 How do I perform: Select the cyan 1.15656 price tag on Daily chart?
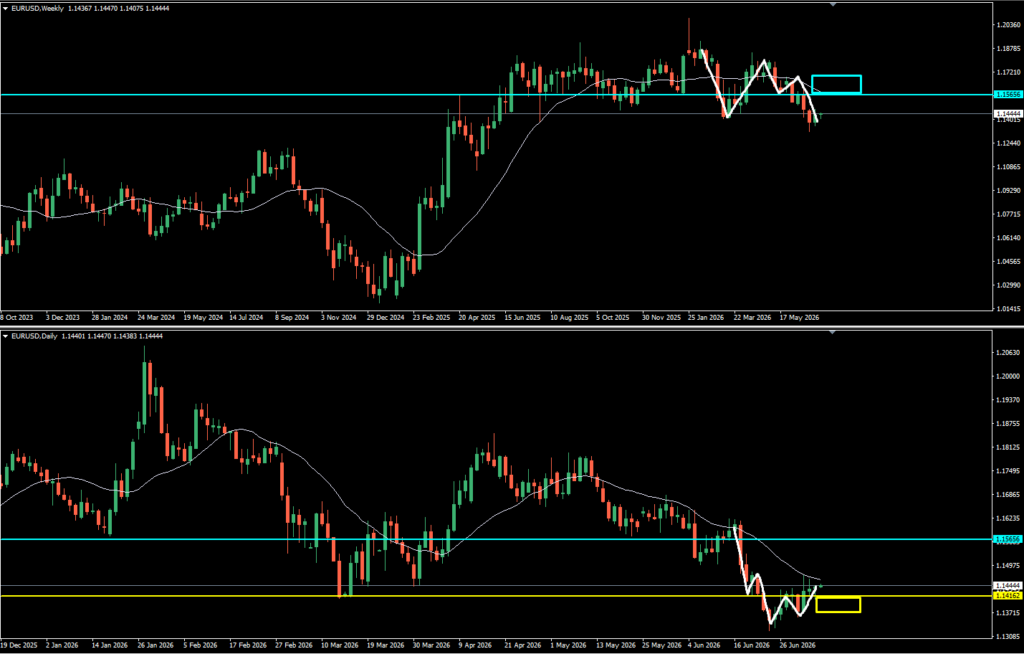1008,539
